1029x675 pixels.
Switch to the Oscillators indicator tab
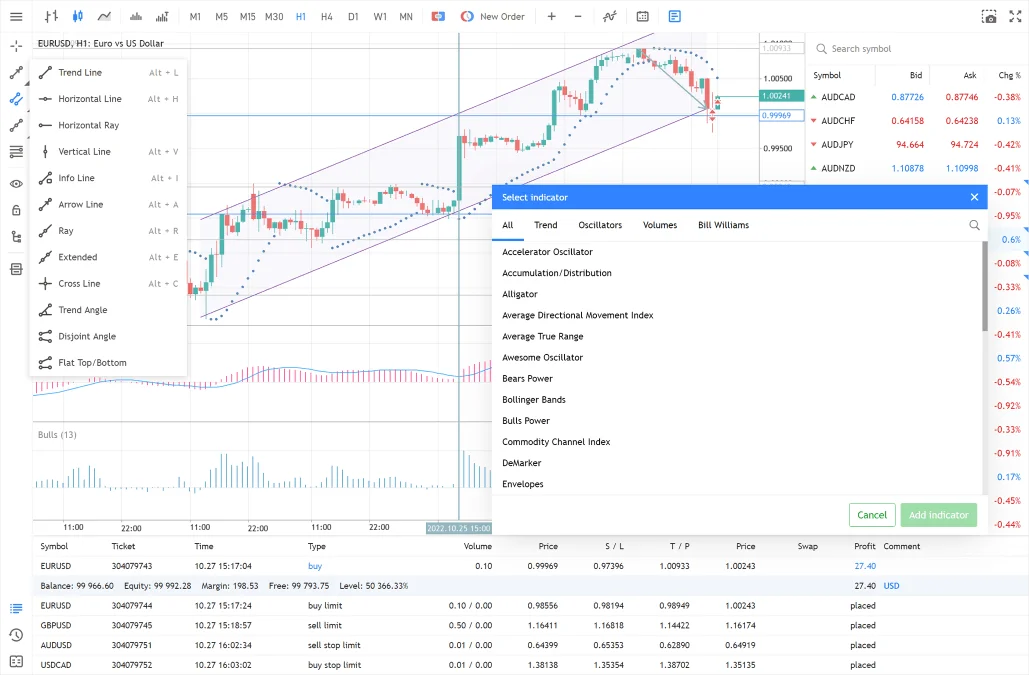600,225
